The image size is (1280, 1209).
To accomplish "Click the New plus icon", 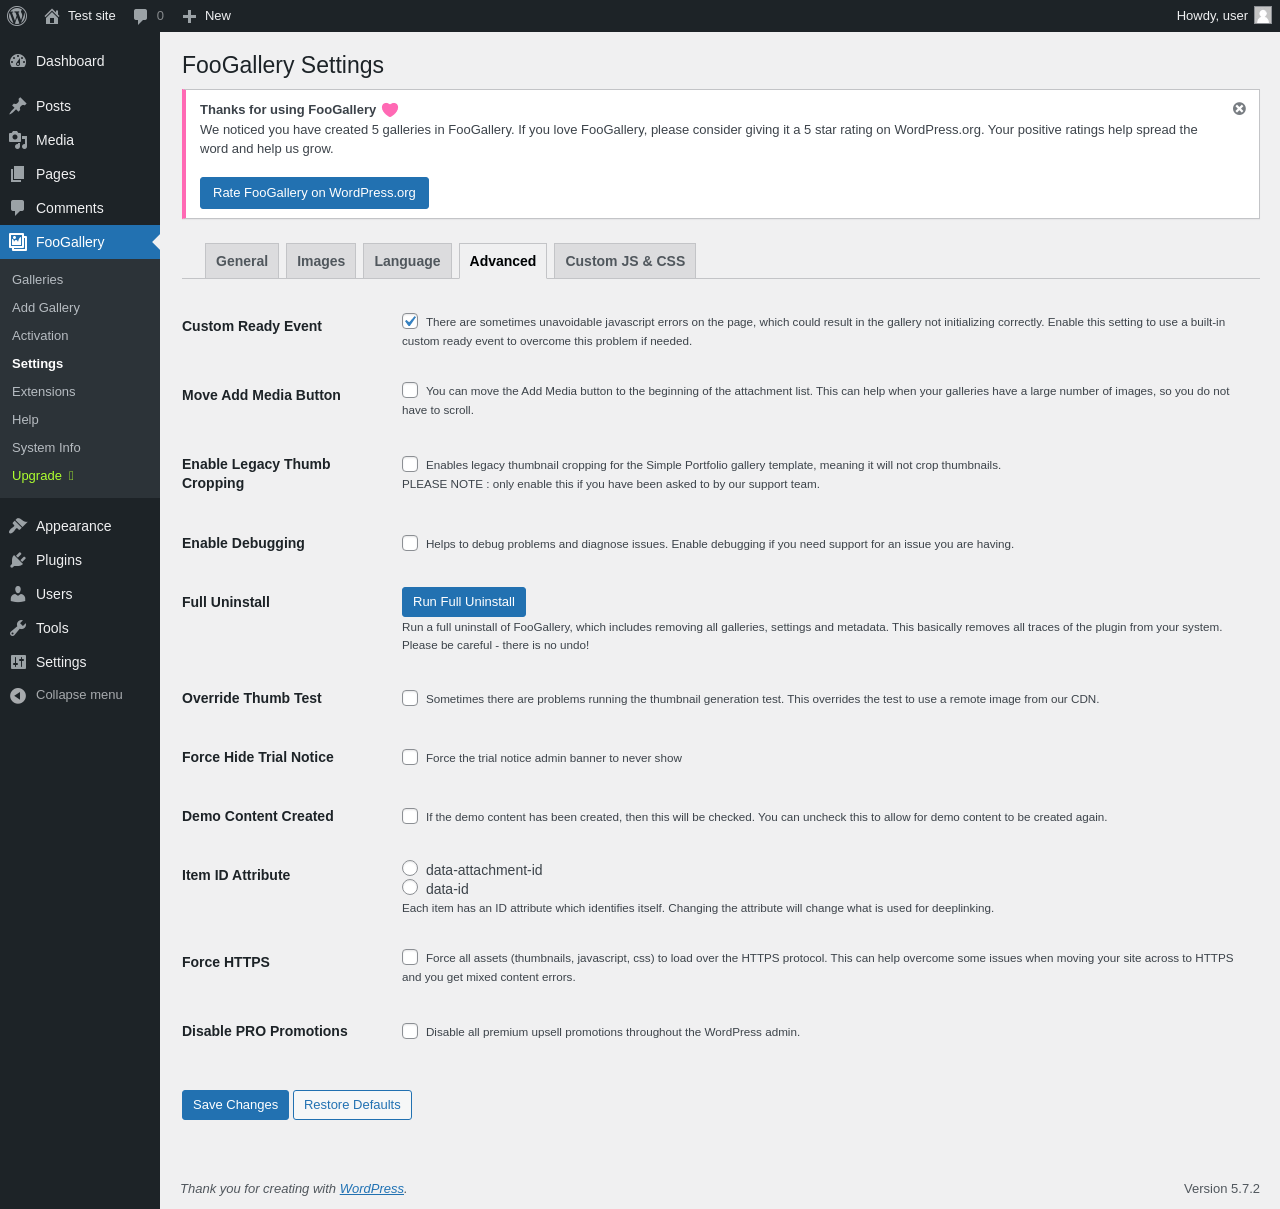I will [189, 16].
